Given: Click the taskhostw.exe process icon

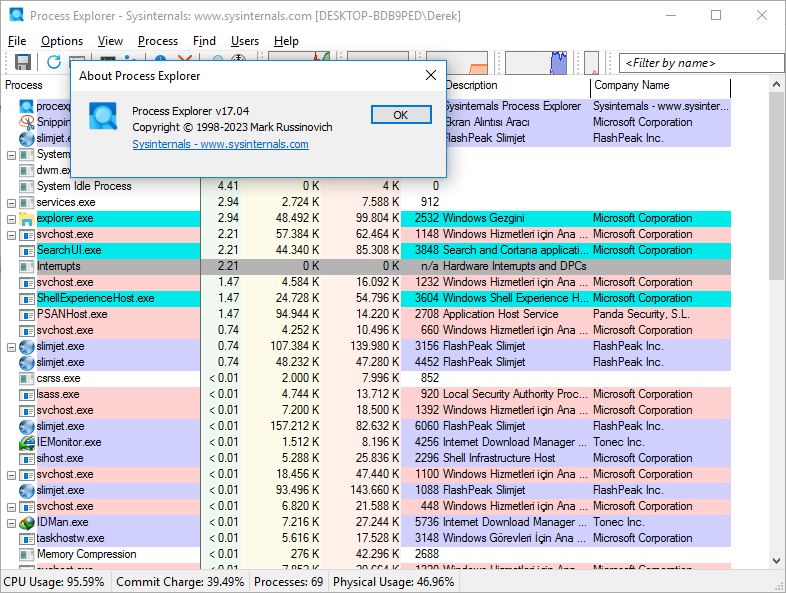Looking at the screenshot, I should [27, 539].
